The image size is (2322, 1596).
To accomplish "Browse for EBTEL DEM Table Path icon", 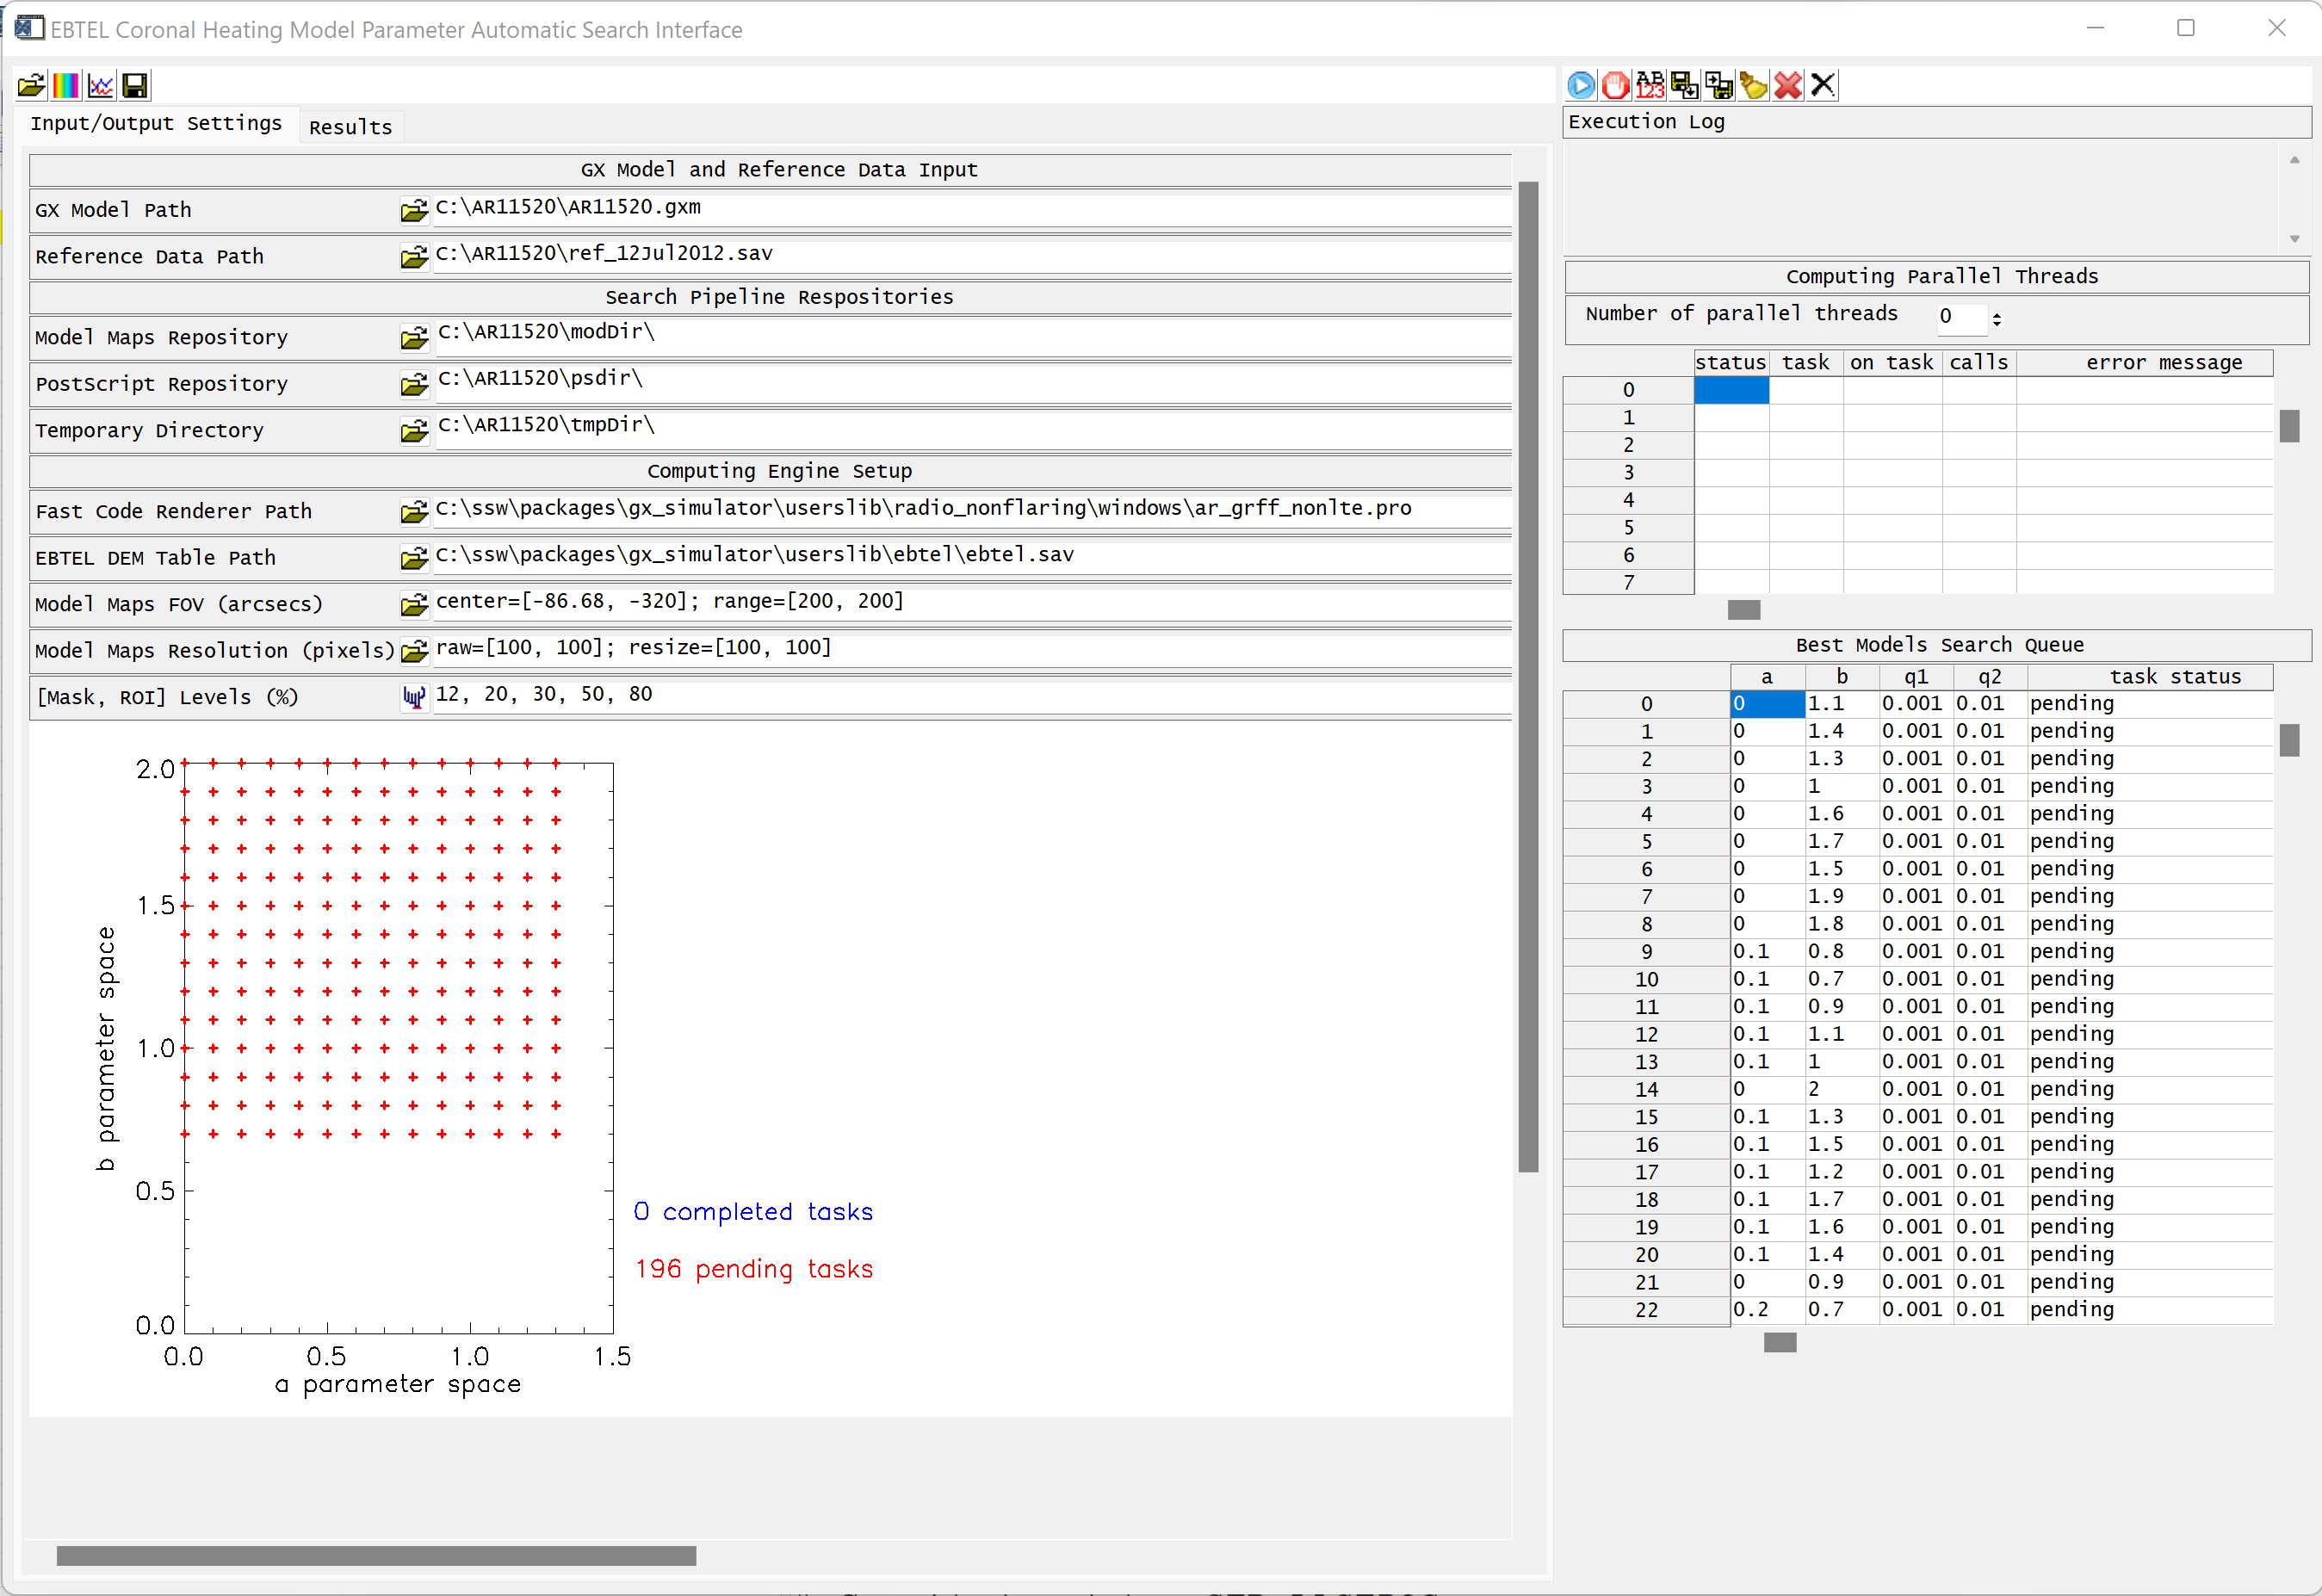I will pyautogui.click(x=414, y=558).
